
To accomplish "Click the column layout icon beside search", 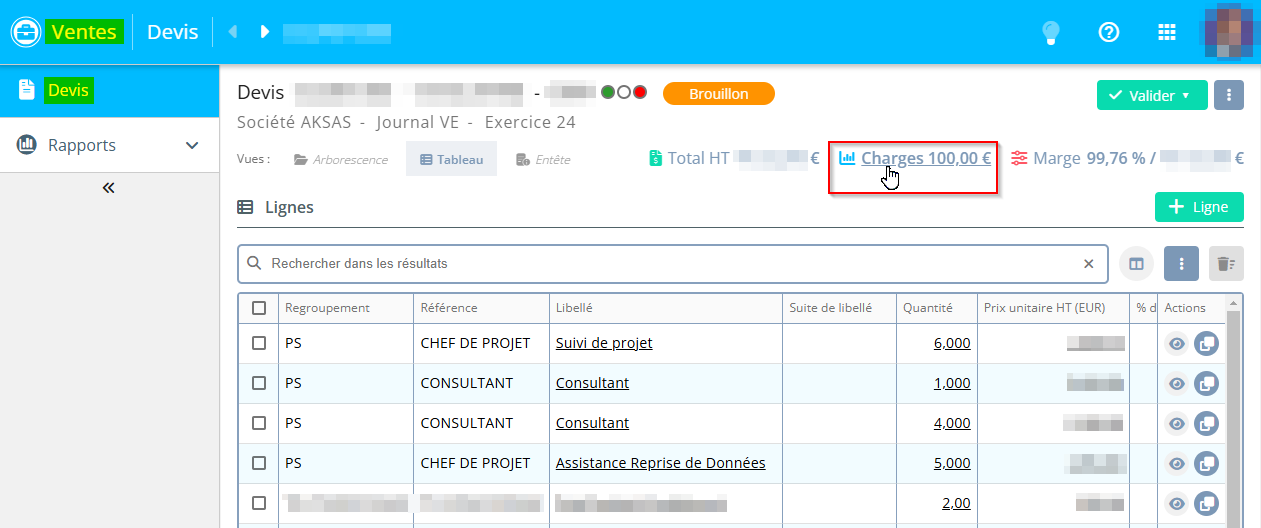I will click(x=1136, y=264).
